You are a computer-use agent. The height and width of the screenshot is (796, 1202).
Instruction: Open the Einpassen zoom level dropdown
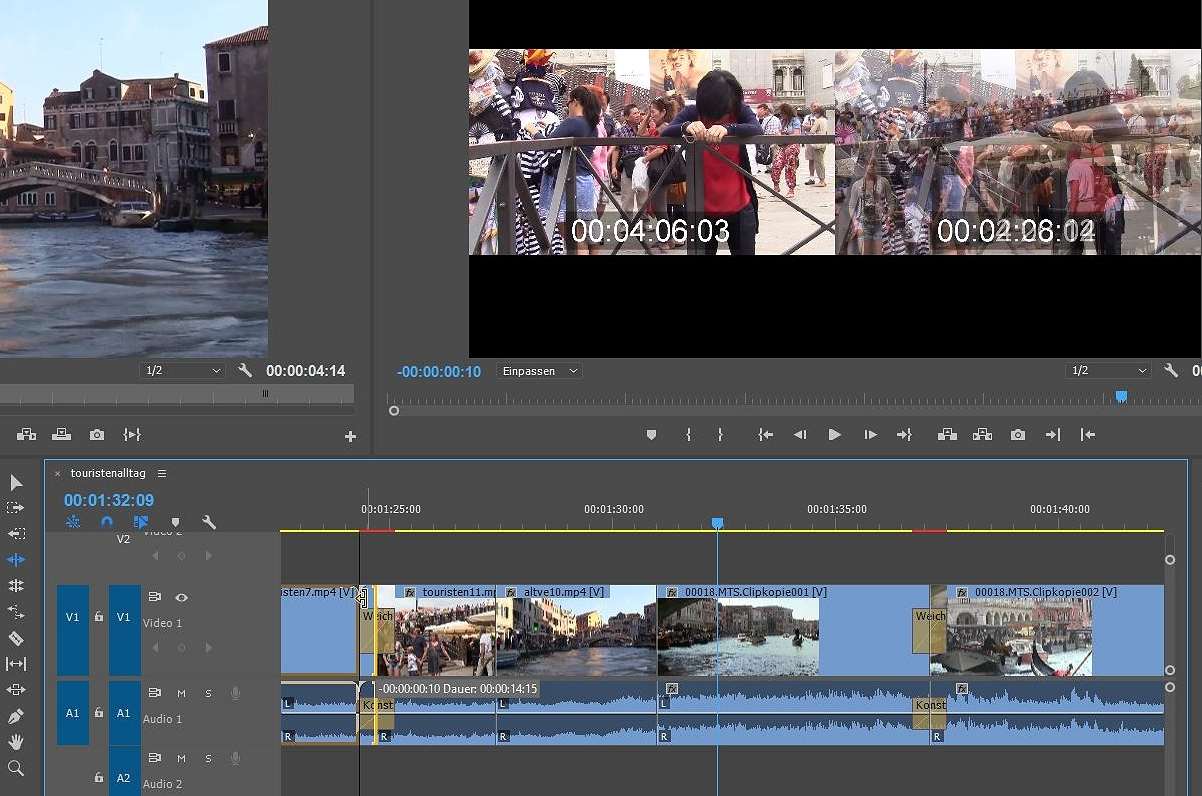coord(538,370)
